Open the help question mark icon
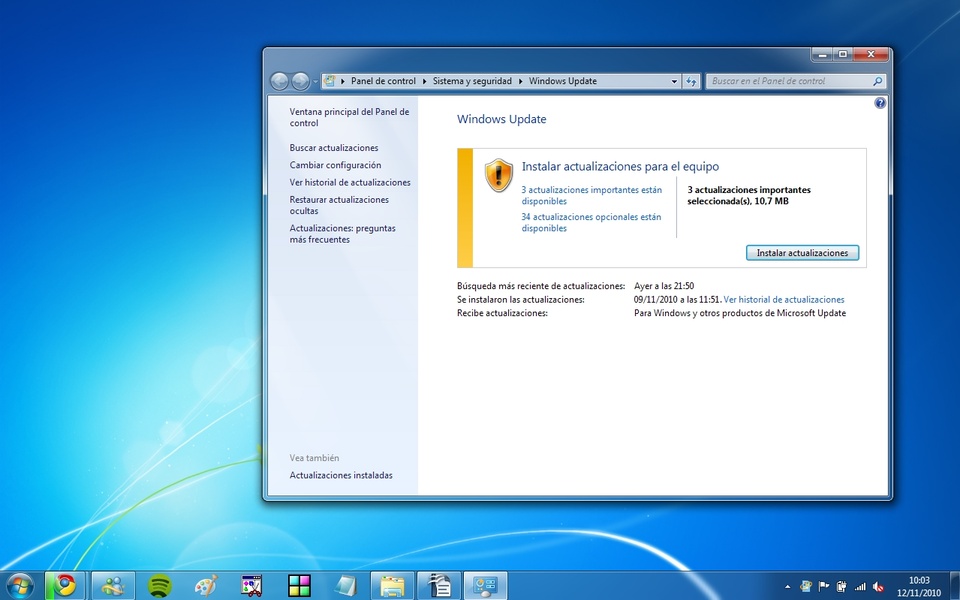 (880, 103)
